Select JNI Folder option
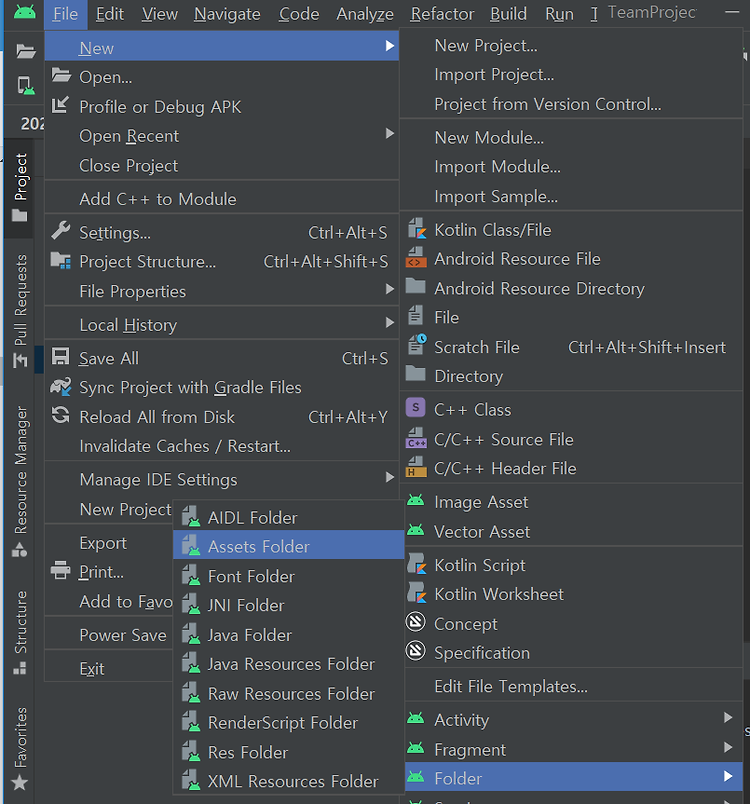The height and width of the screenshot is (804, 750). point(289,606)
